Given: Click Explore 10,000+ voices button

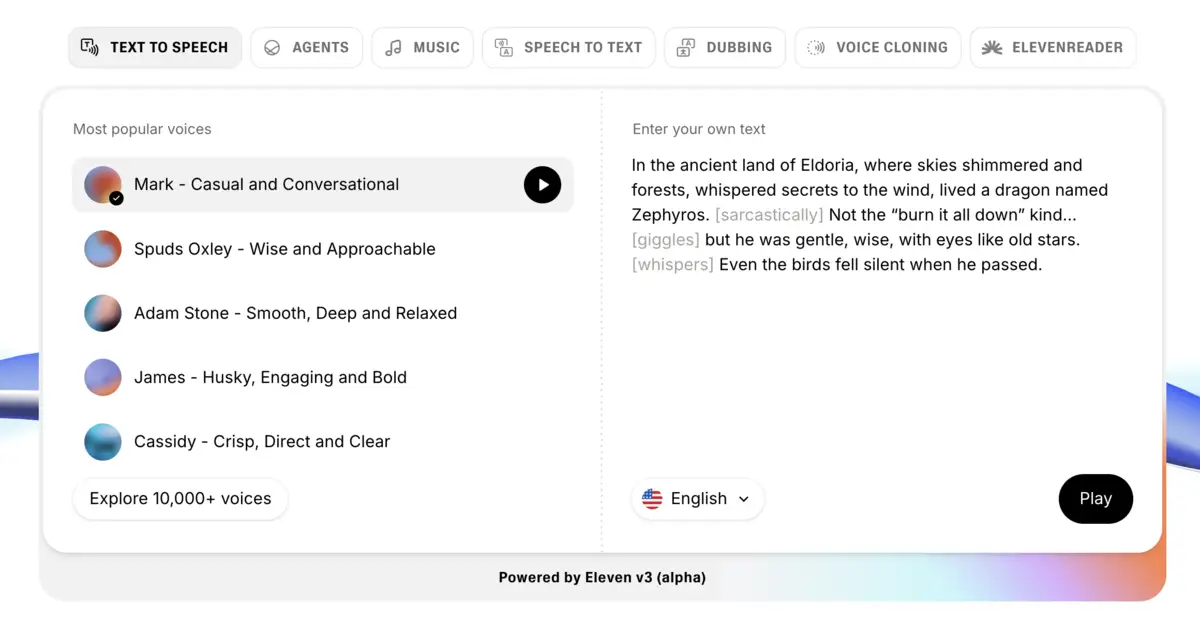Looking at the screenshot, I should click(x=180, y=499).
